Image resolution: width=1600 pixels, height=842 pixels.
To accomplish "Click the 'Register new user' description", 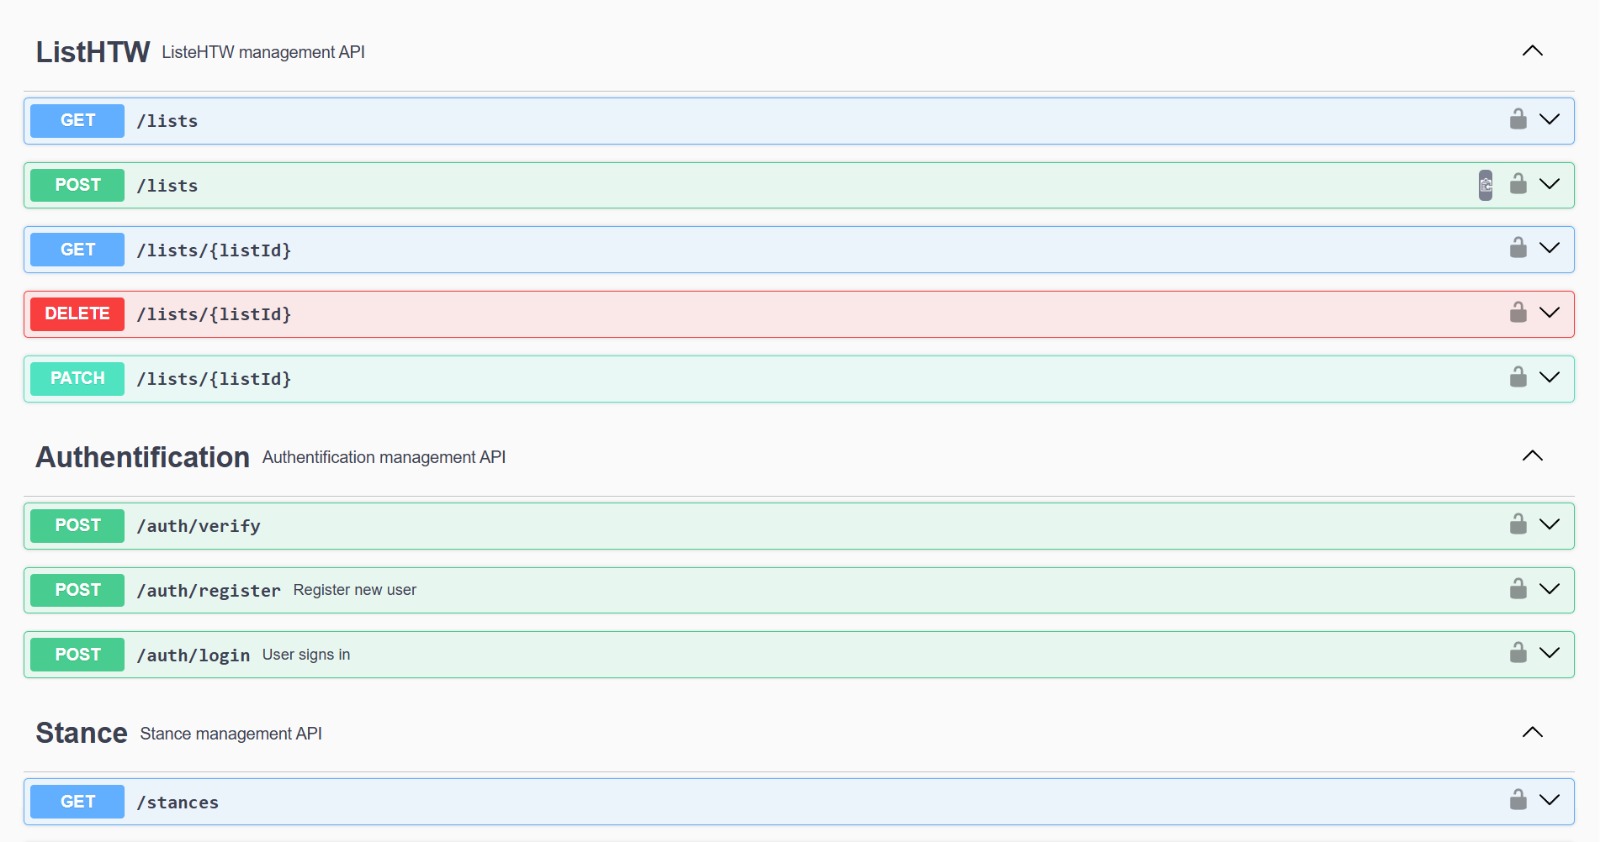I will point(355,590).
